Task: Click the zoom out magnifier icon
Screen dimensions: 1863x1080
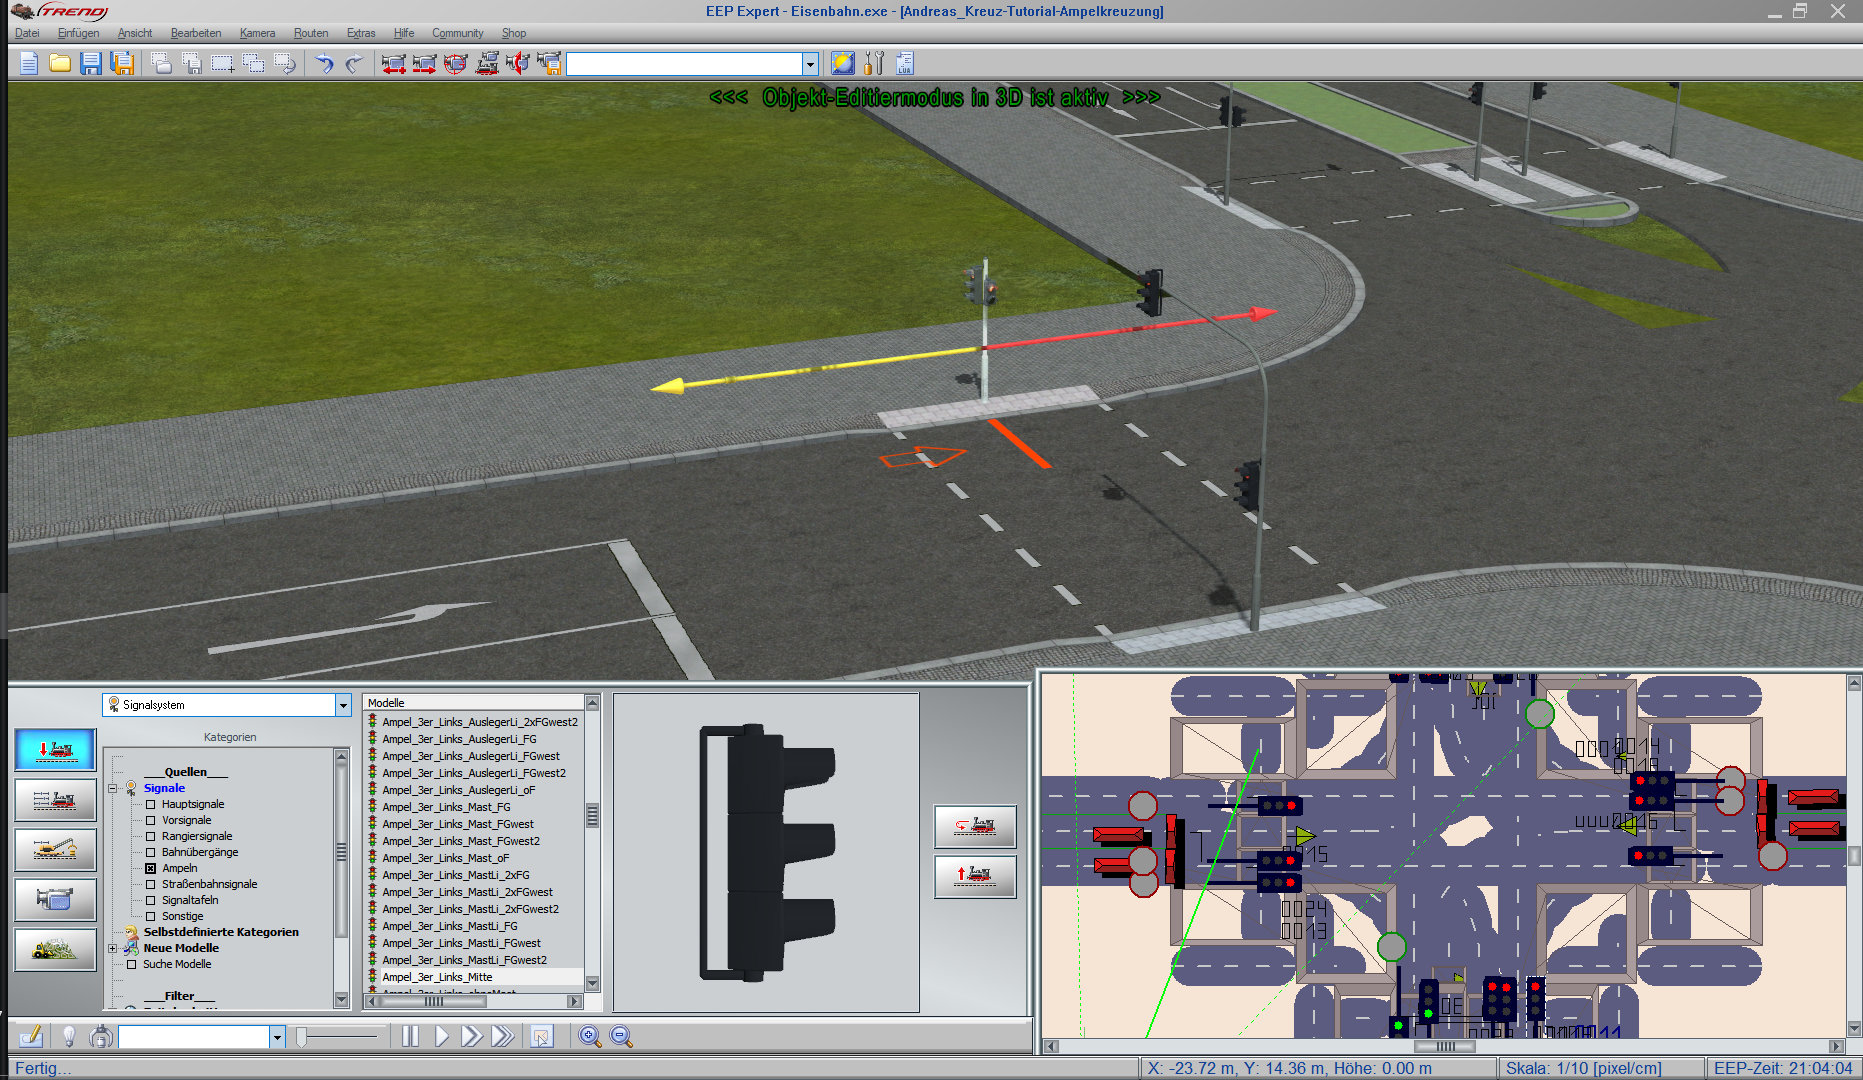Action: 621,1037
